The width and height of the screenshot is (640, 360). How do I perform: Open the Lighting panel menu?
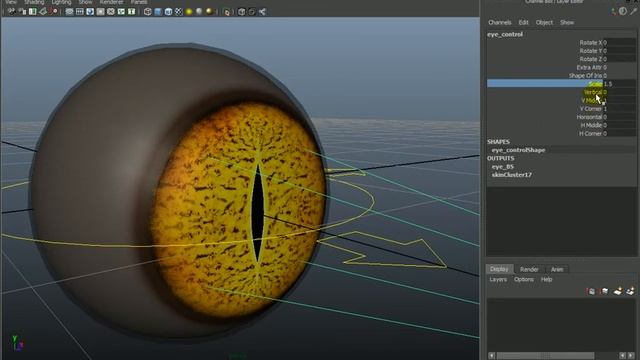pyautogui.click(x=61, y=2)
